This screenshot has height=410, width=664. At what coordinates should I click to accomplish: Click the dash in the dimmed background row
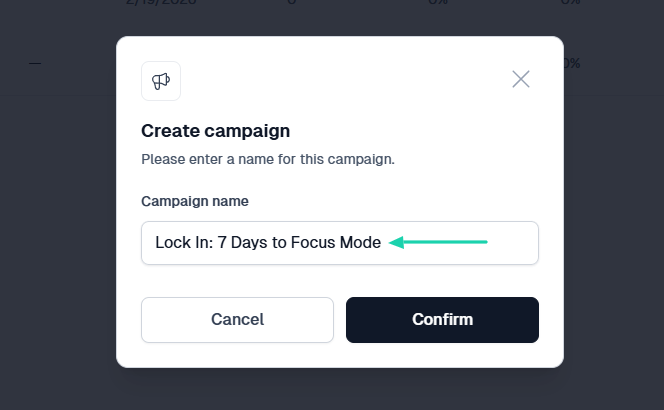point(35,64)
